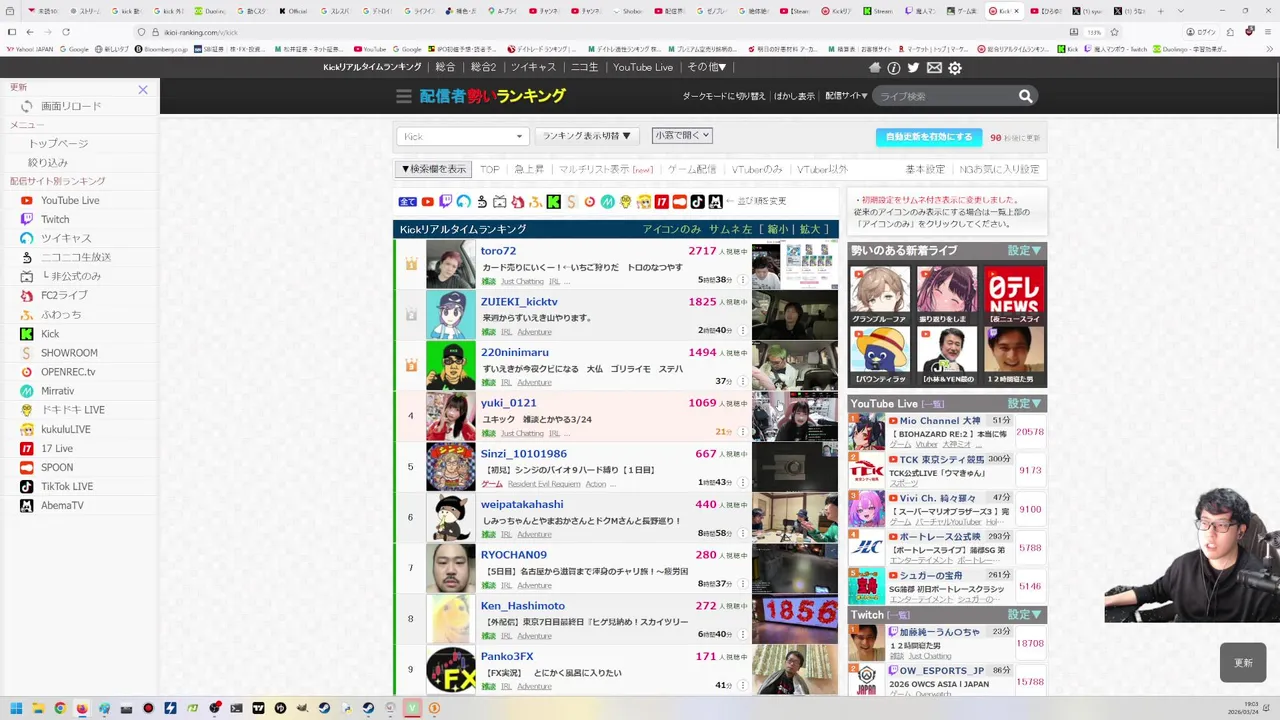Viewport: 1280px width, 720px height.
Task: Open the info icon in header
Action: [x=894, y=68]
